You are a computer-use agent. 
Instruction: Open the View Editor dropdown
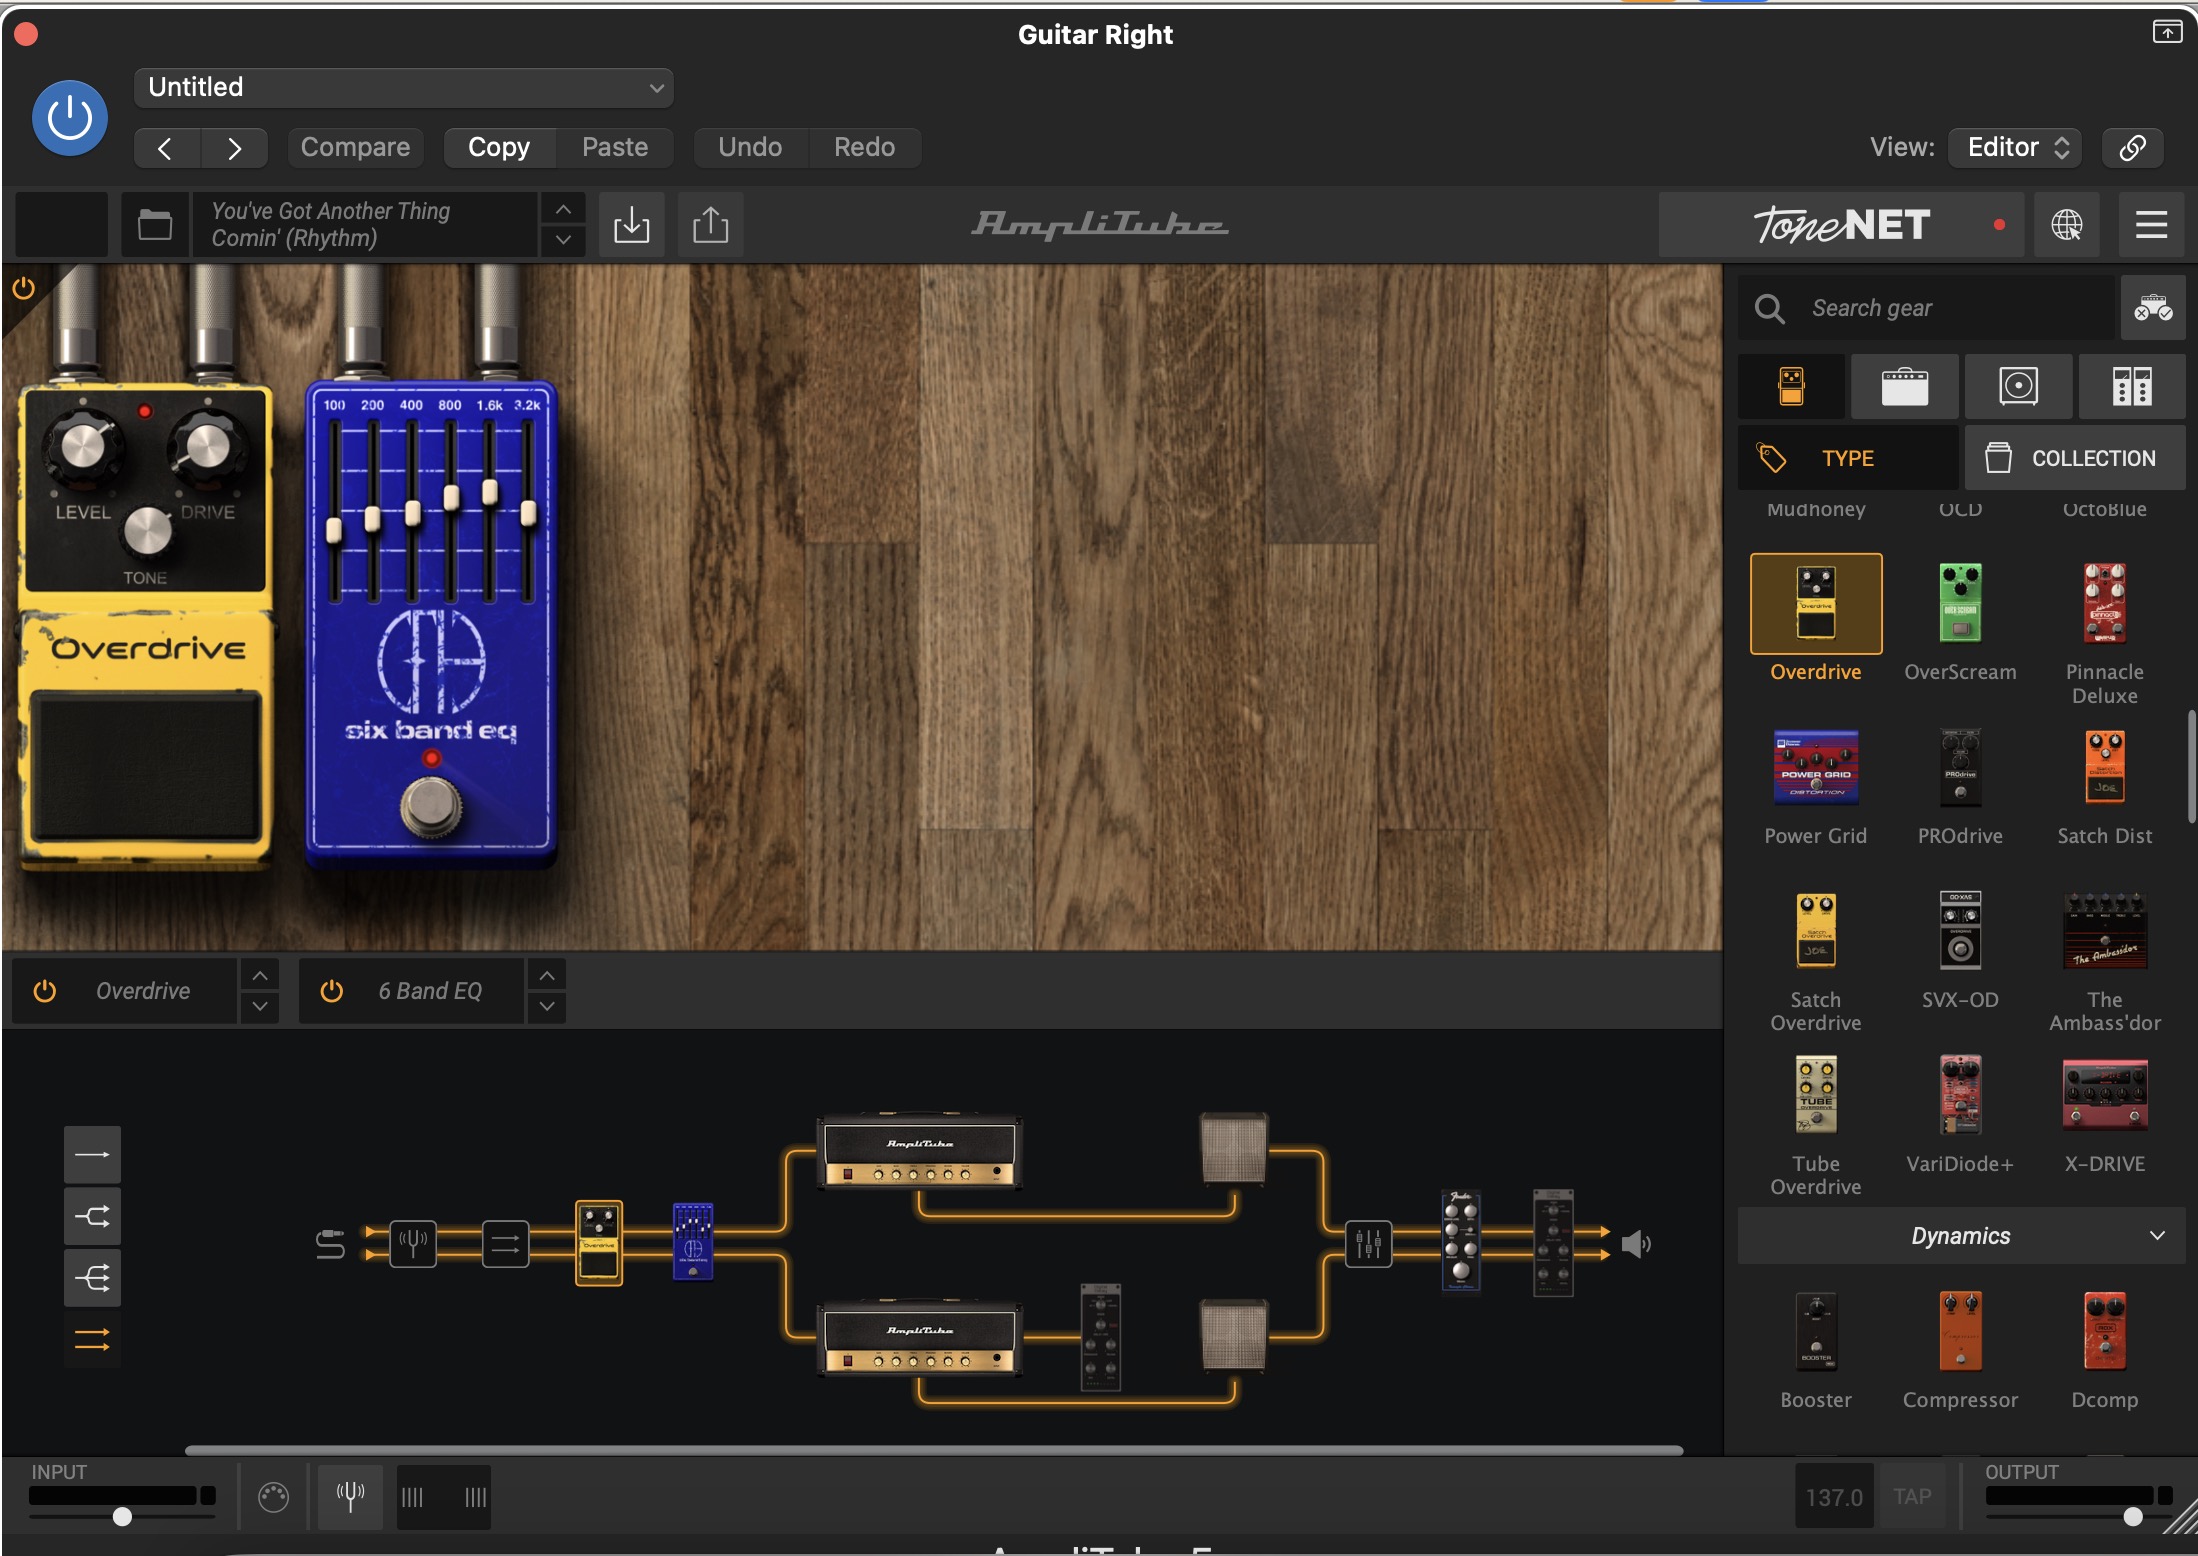(x=2015, y=147)
